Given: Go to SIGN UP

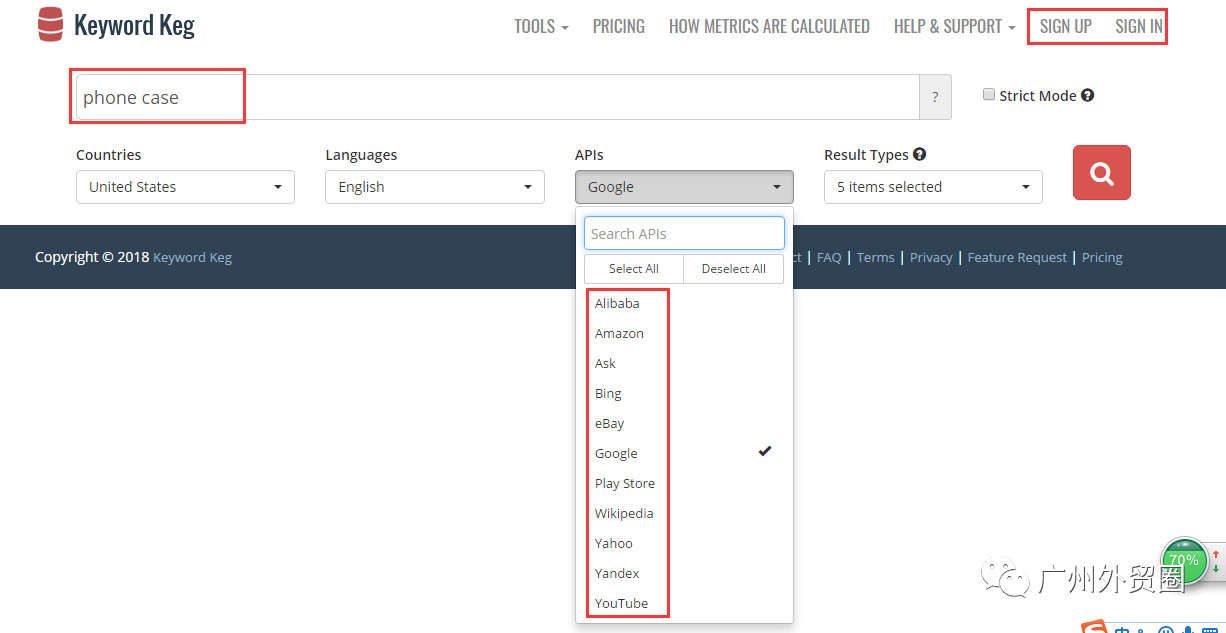Looking at the screenshot, I should (1065, 27).
